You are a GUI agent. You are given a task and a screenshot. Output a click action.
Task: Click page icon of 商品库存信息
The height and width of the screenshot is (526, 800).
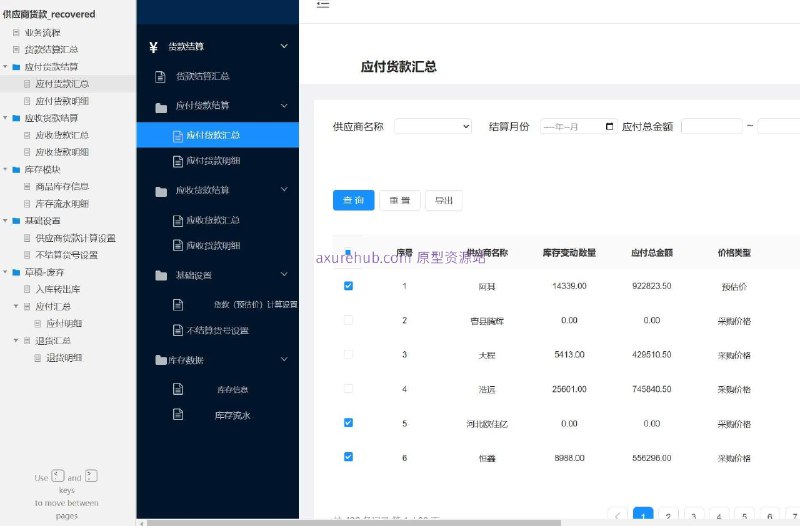27,187
